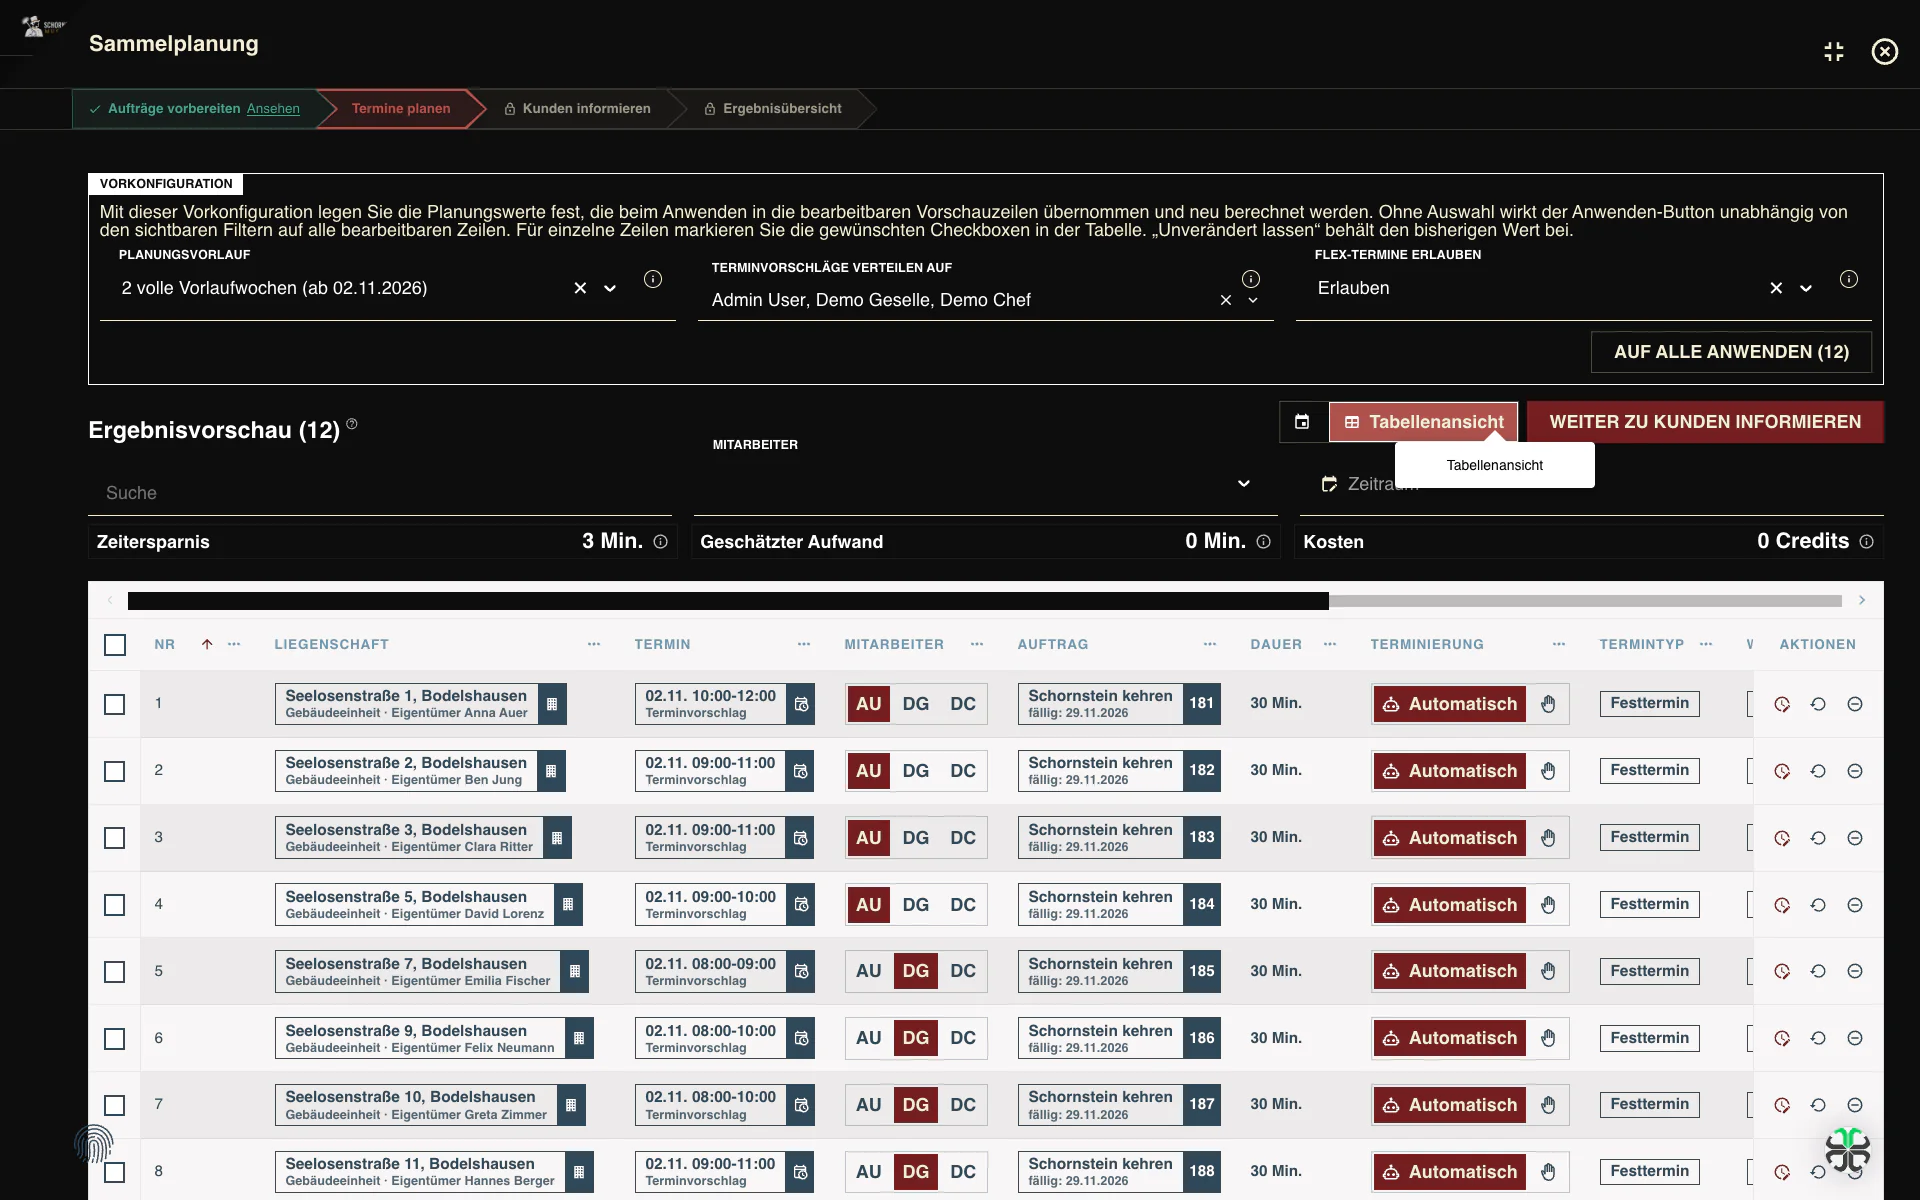Check the checkbox for row 5
The height and width of the screenshot is (1200, 1920).
[115, 971]
